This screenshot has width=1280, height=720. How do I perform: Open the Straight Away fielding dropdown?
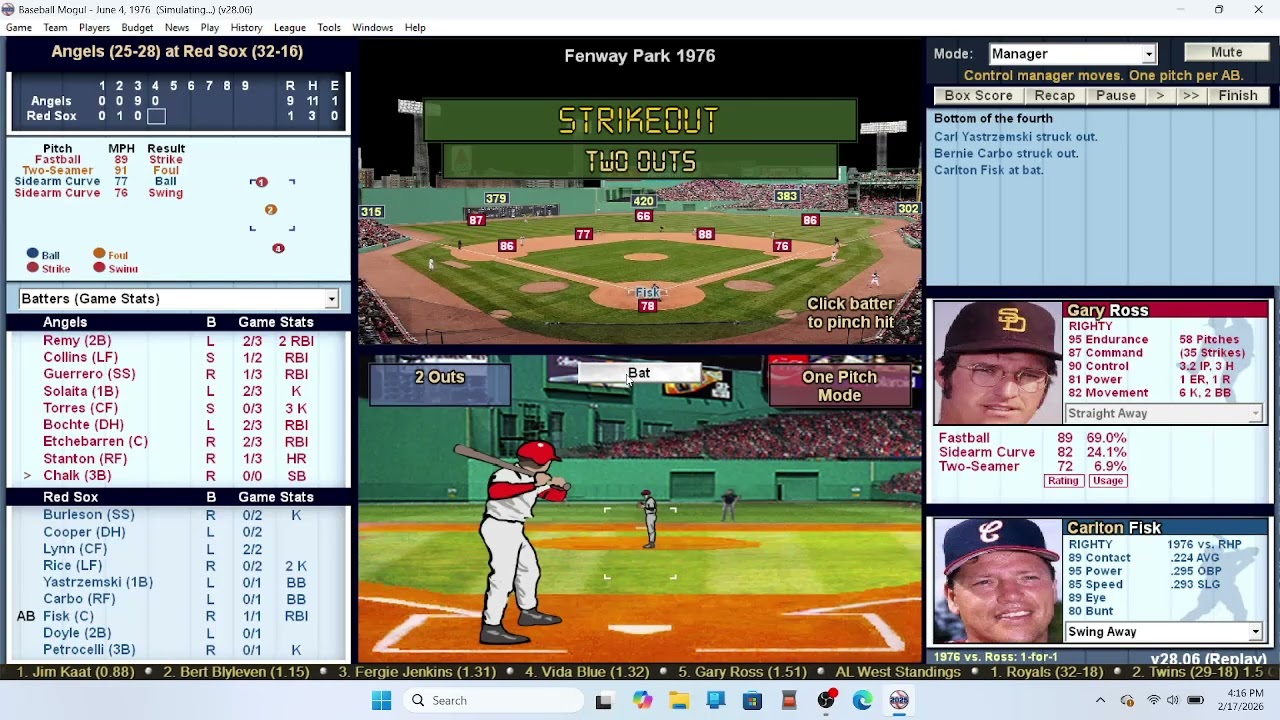coord(1164,414)
